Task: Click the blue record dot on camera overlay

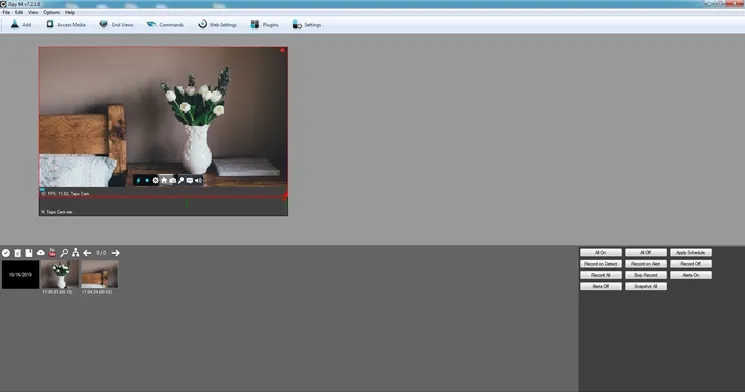Action: pos(147,181)
